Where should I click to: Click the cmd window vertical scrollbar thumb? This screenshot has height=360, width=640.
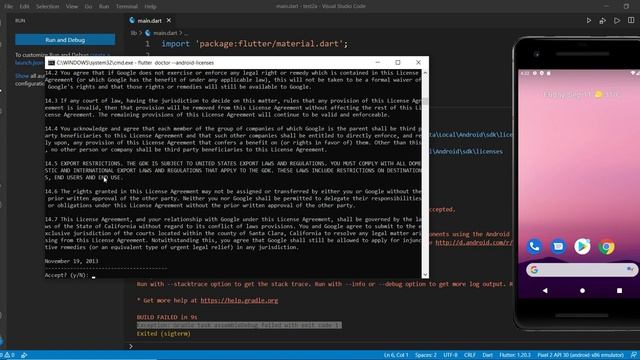(x=425, y=101)
